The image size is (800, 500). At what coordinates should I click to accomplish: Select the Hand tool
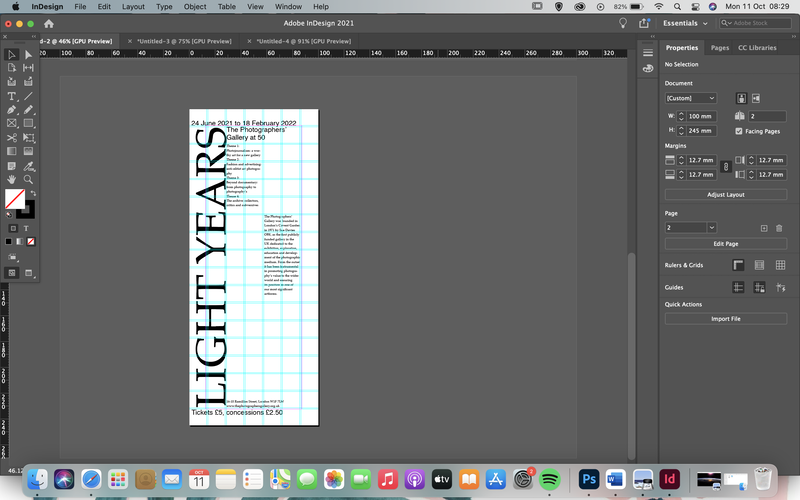11,180
